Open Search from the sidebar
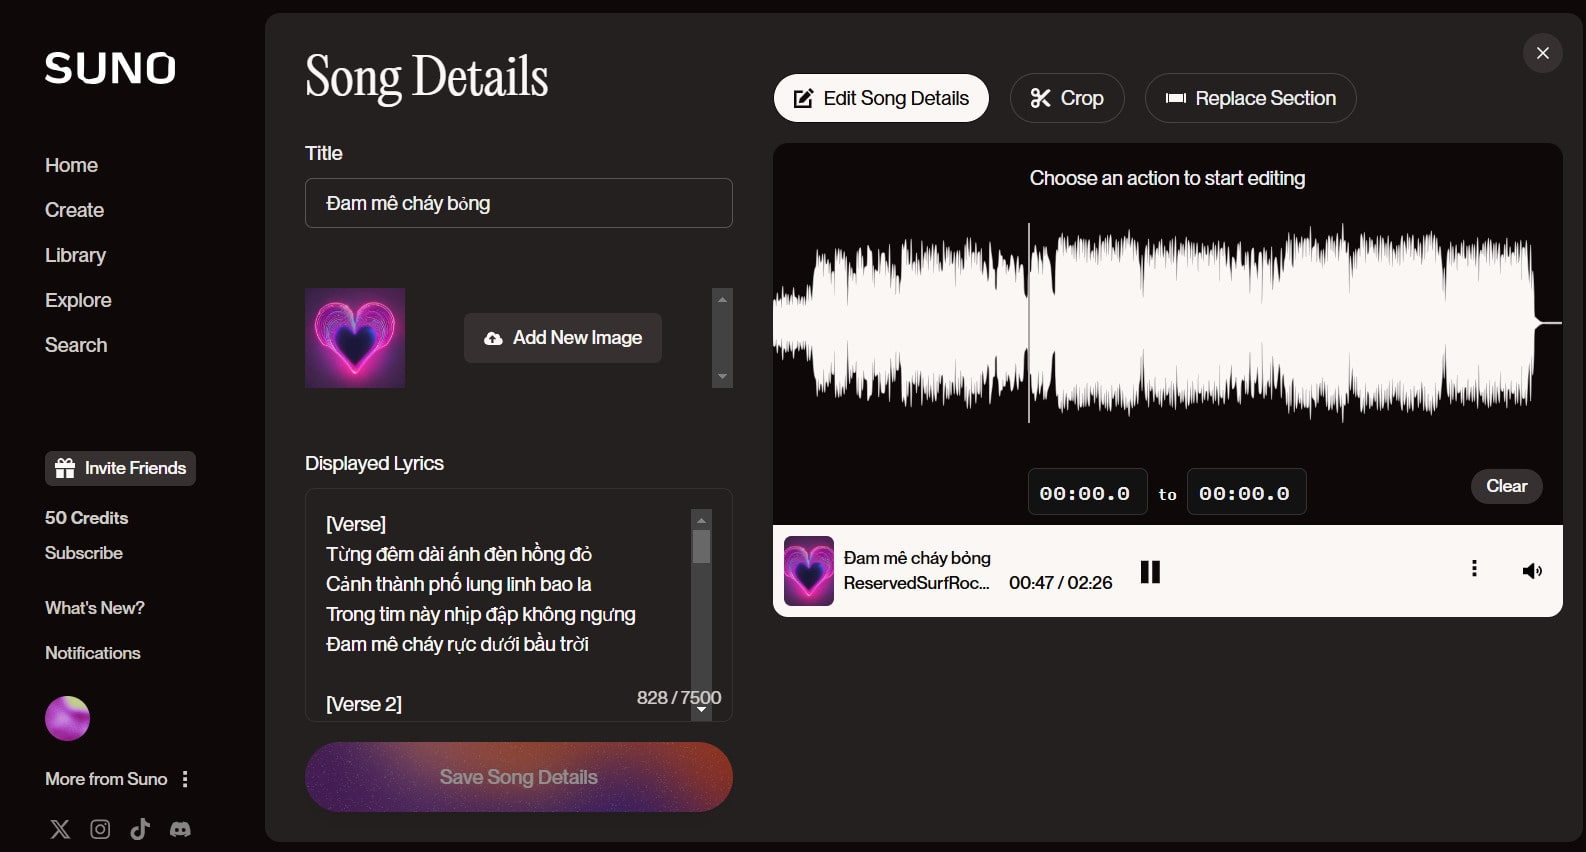Image resolution: width=1586 pixels, height=852 pixels. [76, 345]
